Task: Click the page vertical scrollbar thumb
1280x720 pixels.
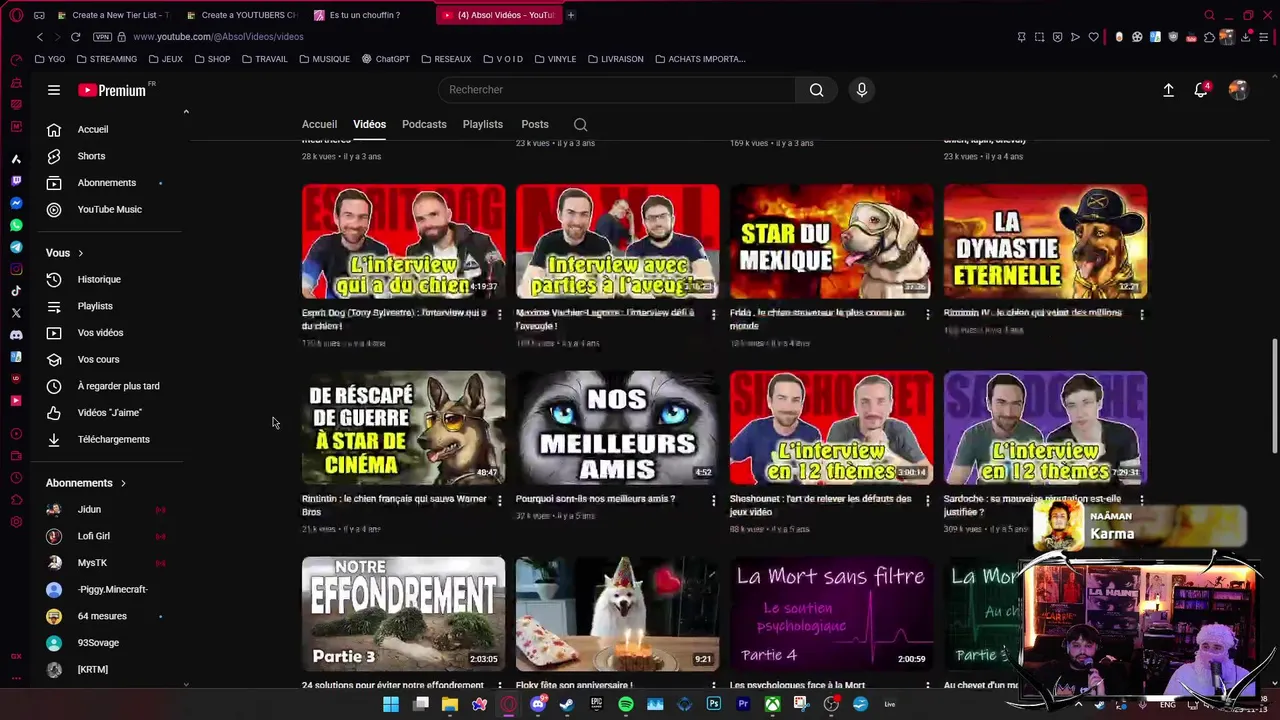Action: tap(1274, 394)
